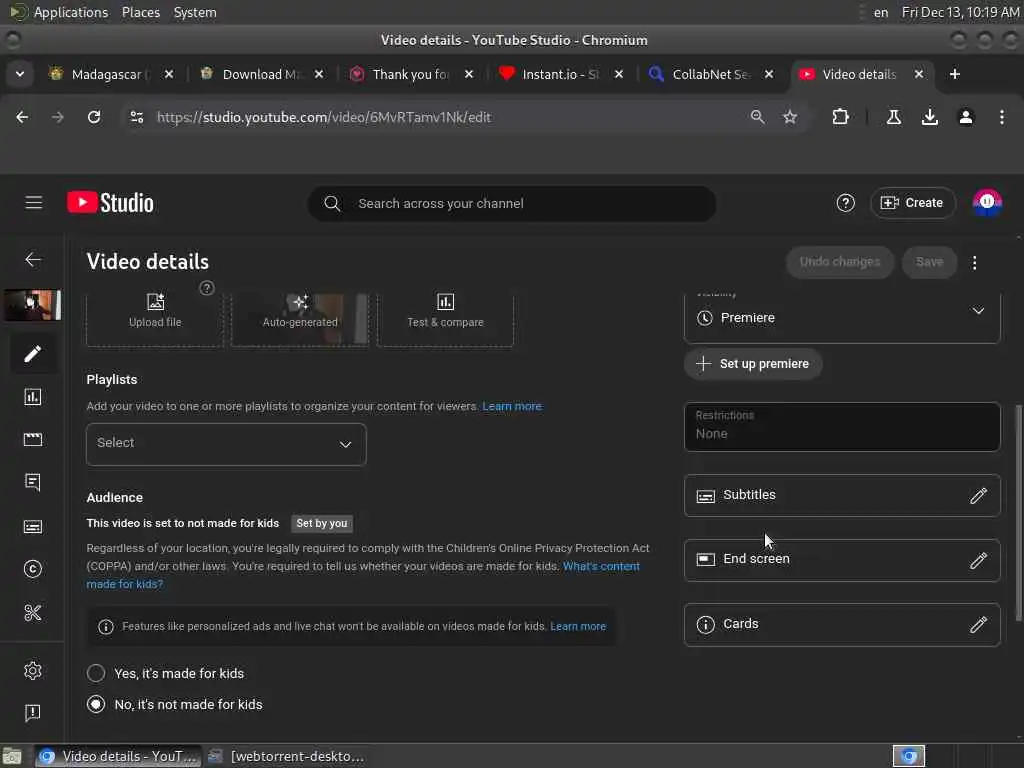Open the browser extensions puzzle icon

point(840,117)
